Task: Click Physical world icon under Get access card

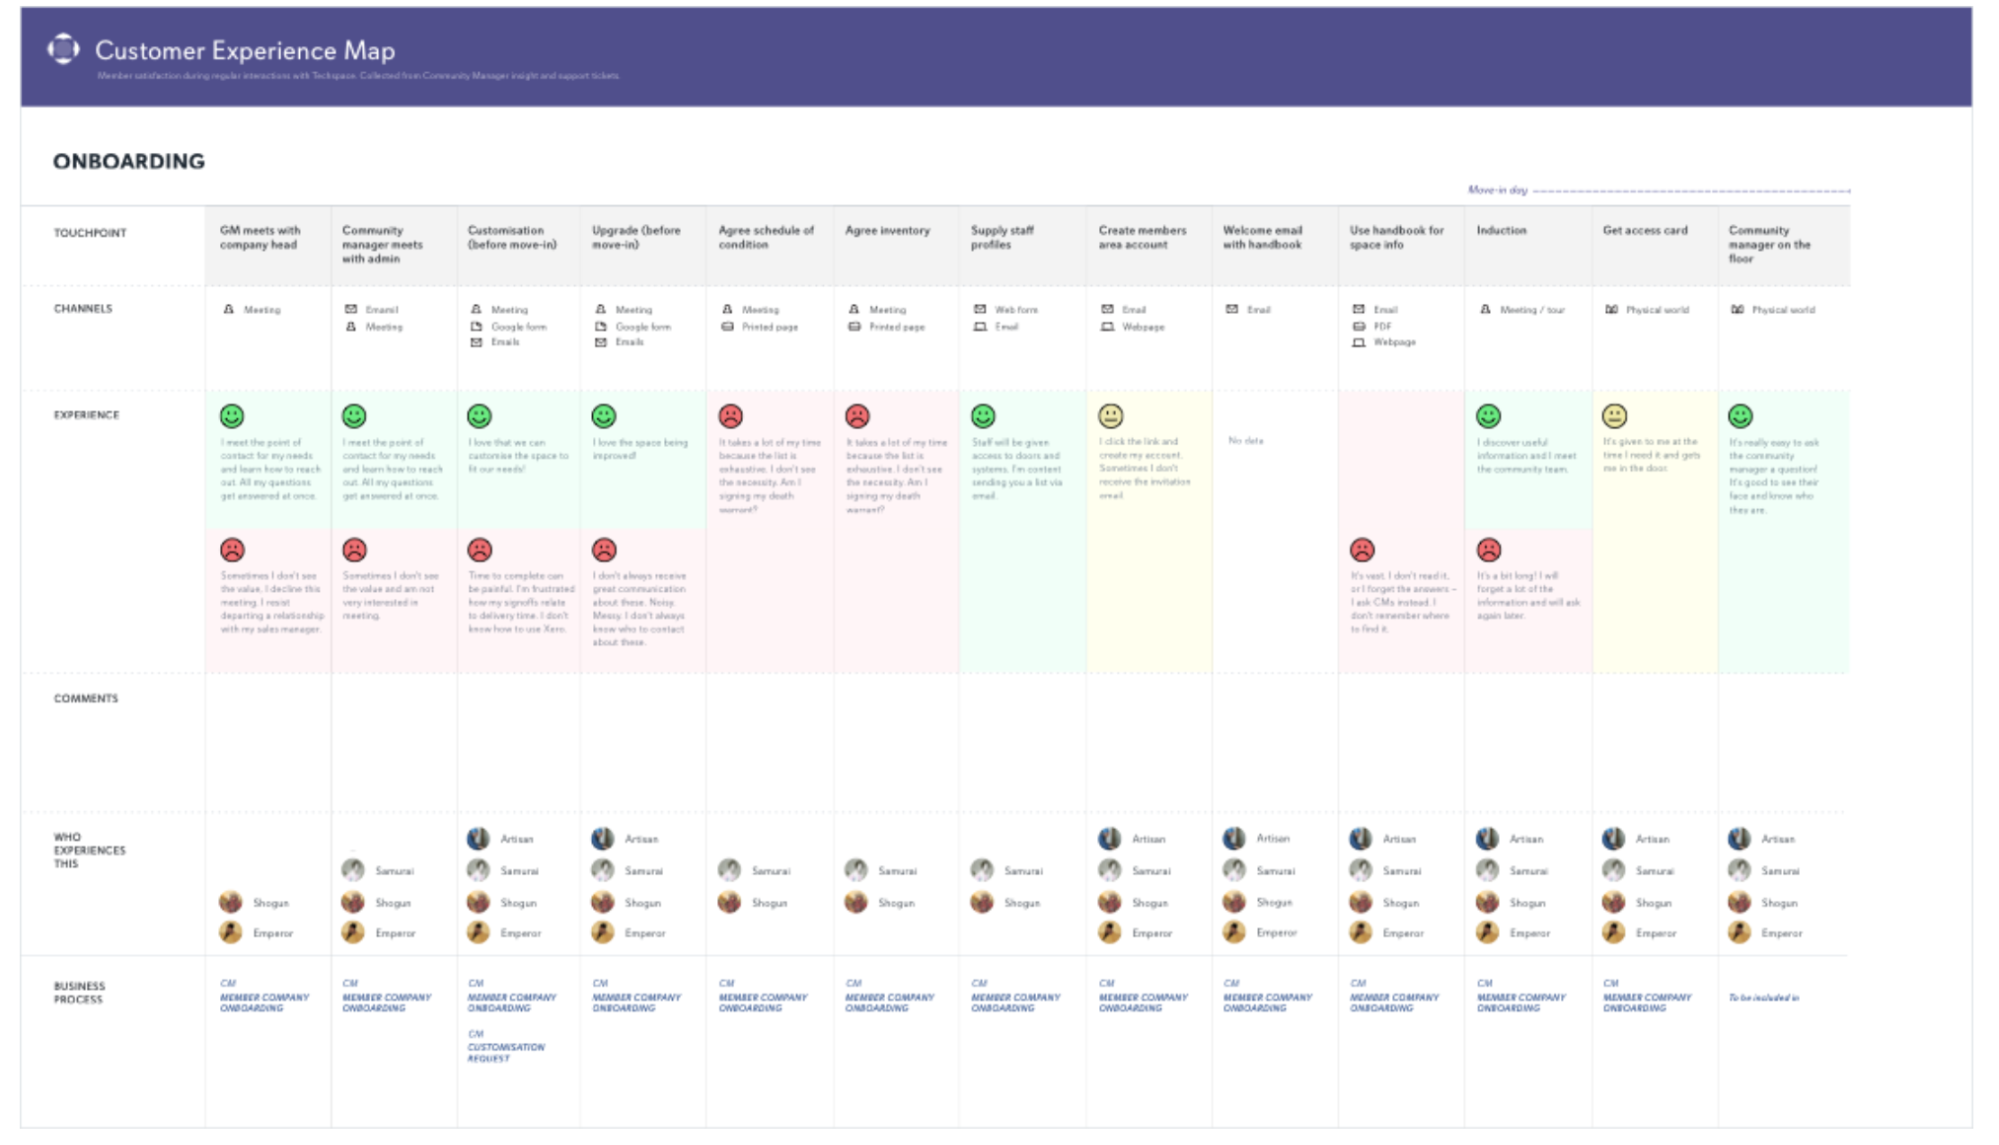Action: click(1611, 310)
